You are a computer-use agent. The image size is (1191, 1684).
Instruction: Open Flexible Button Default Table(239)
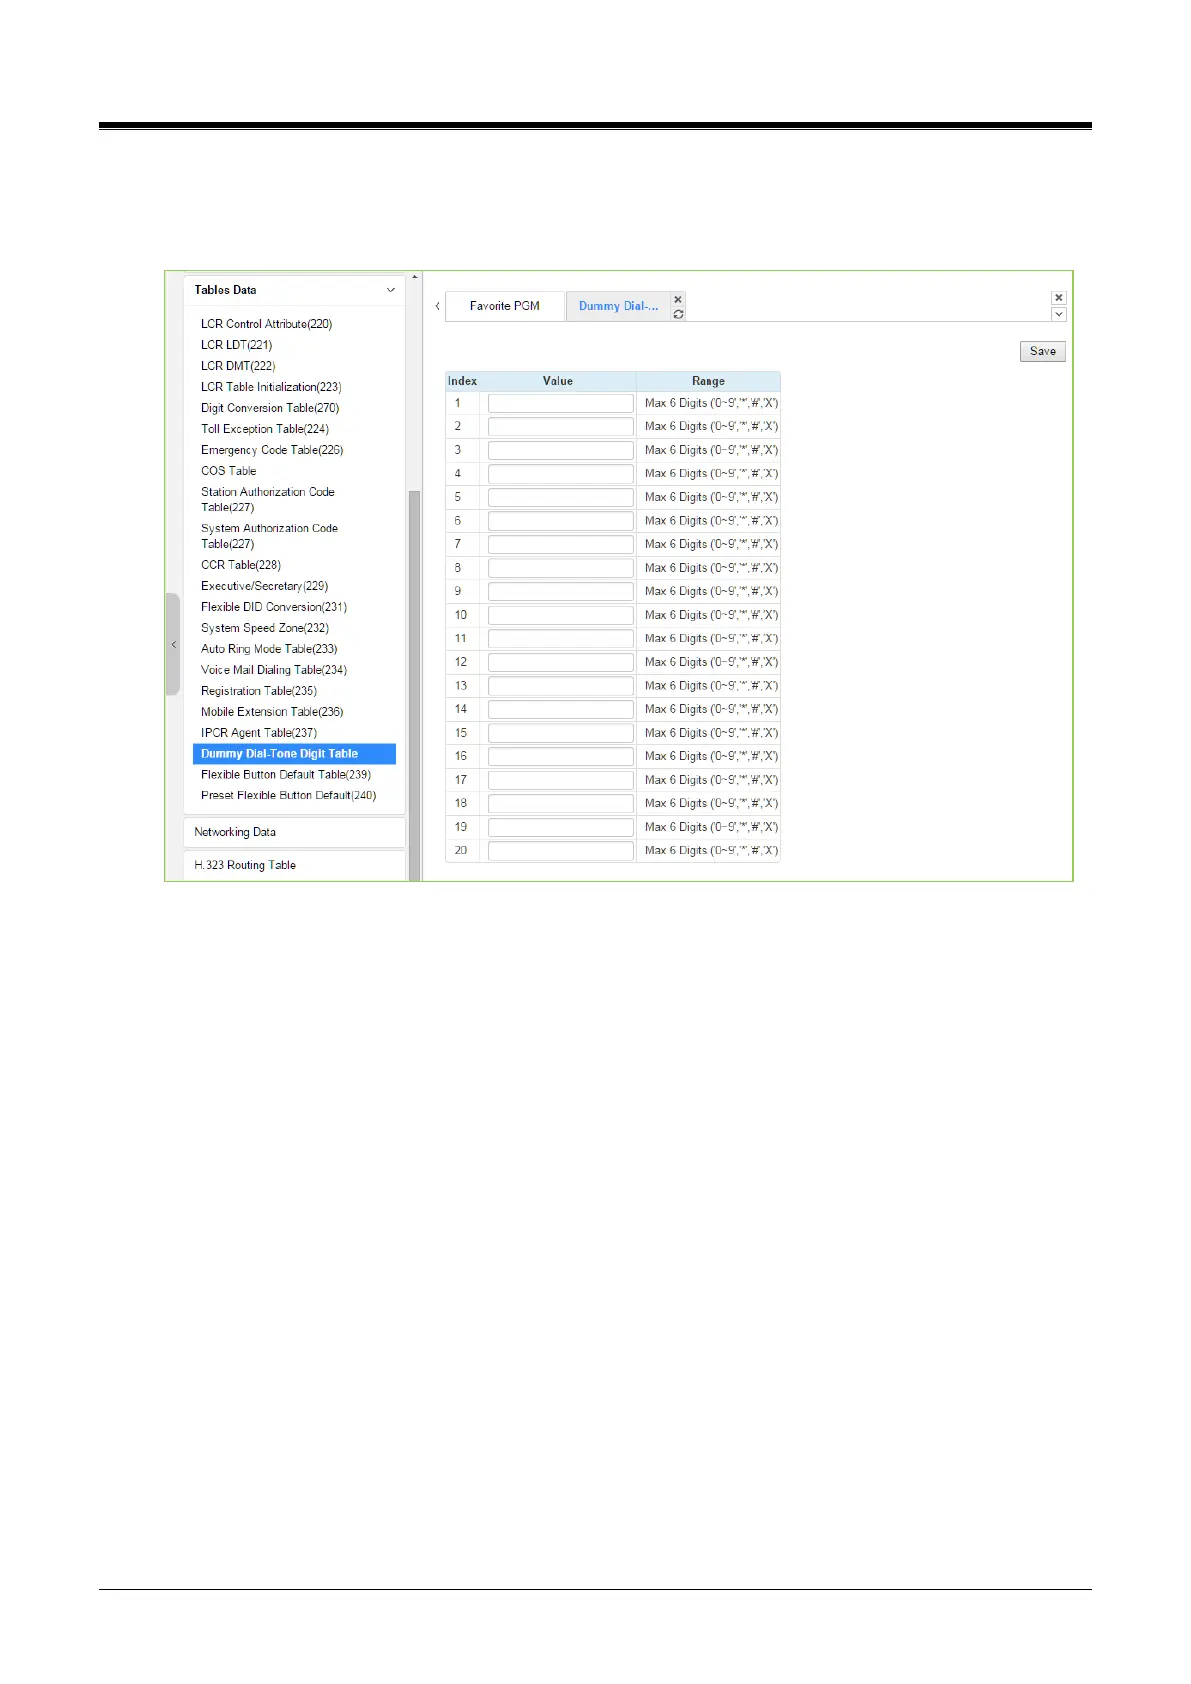coord(286,775)
